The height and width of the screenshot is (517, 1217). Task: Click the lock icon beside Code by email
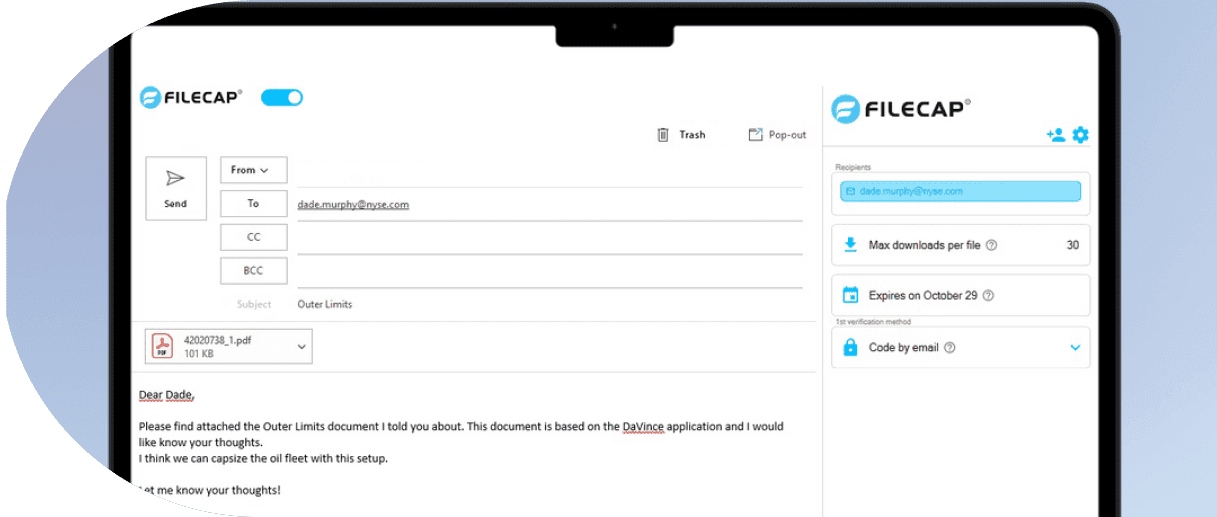851,348
